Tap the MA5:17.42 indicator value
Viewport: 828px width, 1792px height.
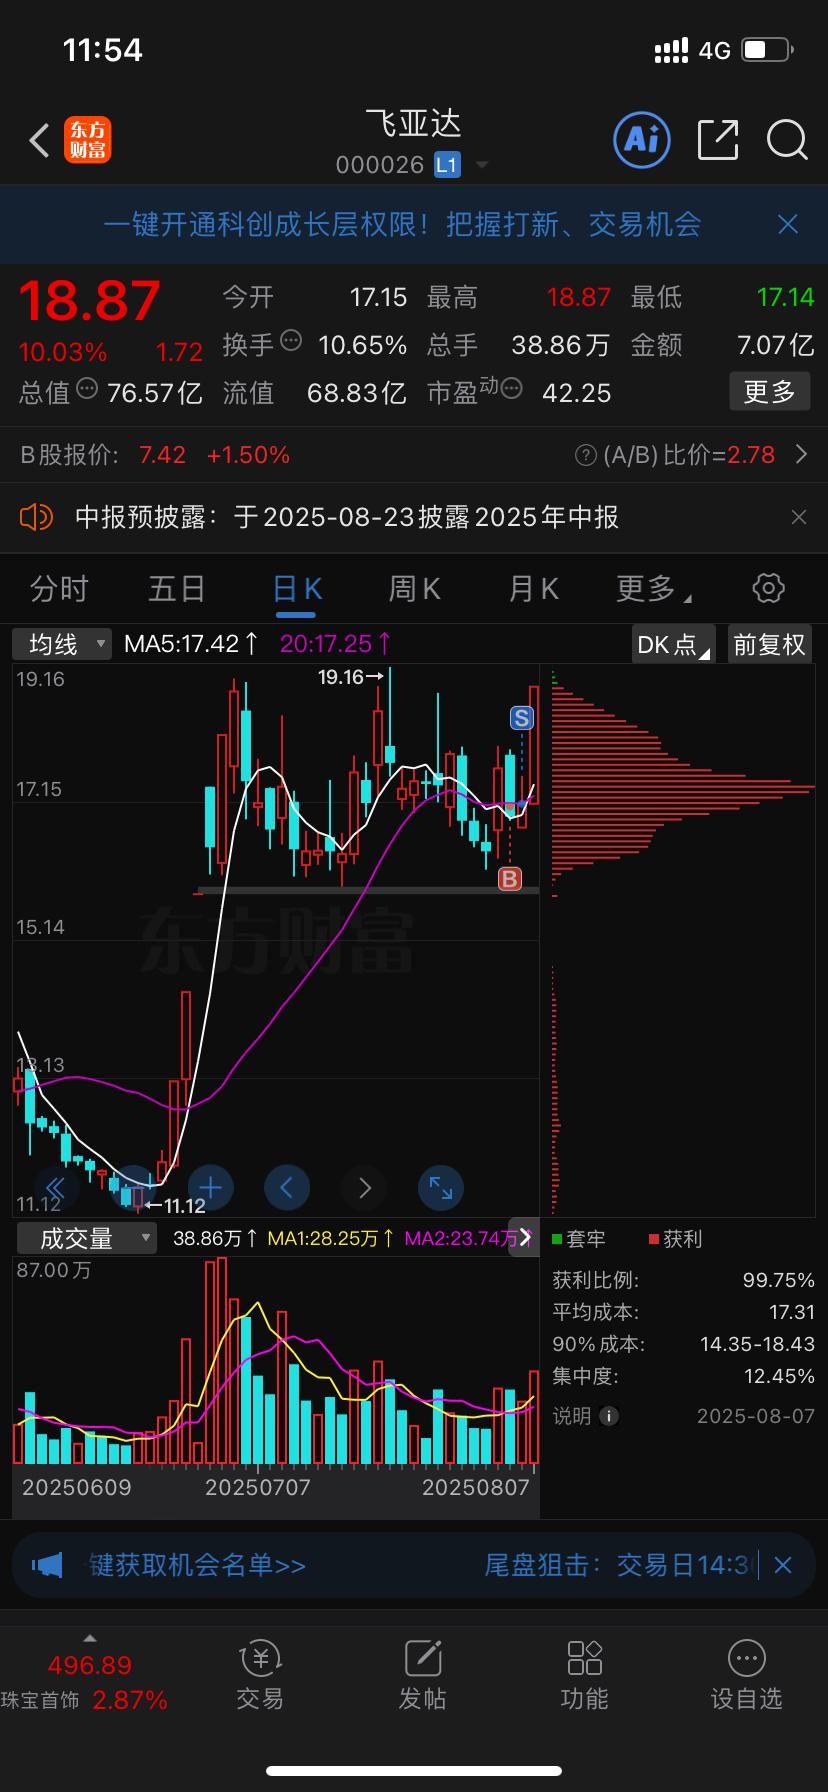[190, 644]
